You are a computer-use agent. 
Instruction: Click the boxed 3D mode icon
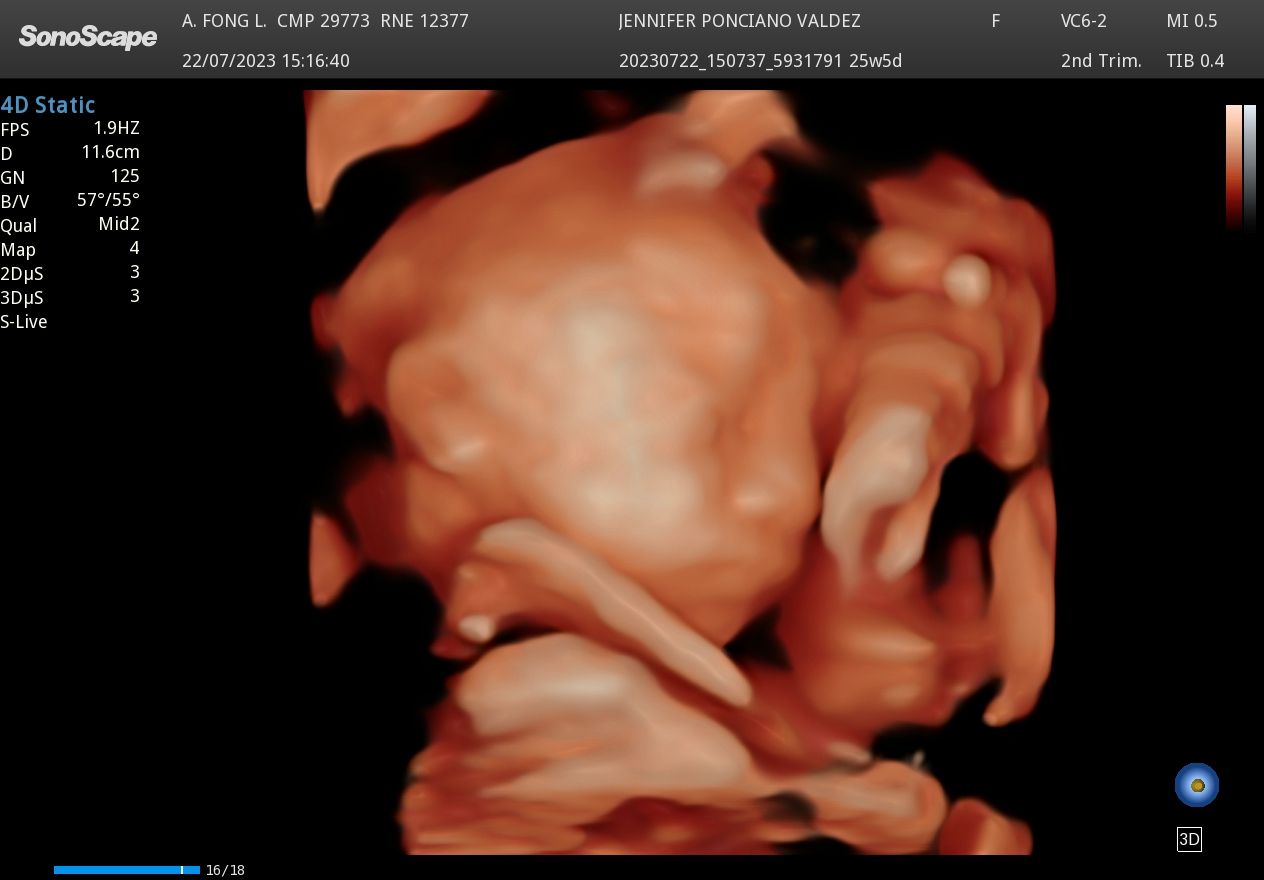1189,840
